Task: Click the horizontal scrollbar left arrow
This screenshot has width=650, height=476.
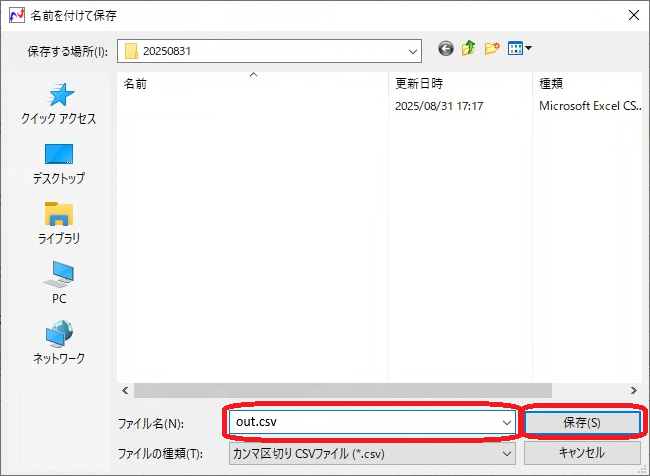Action: pos(125,390)
